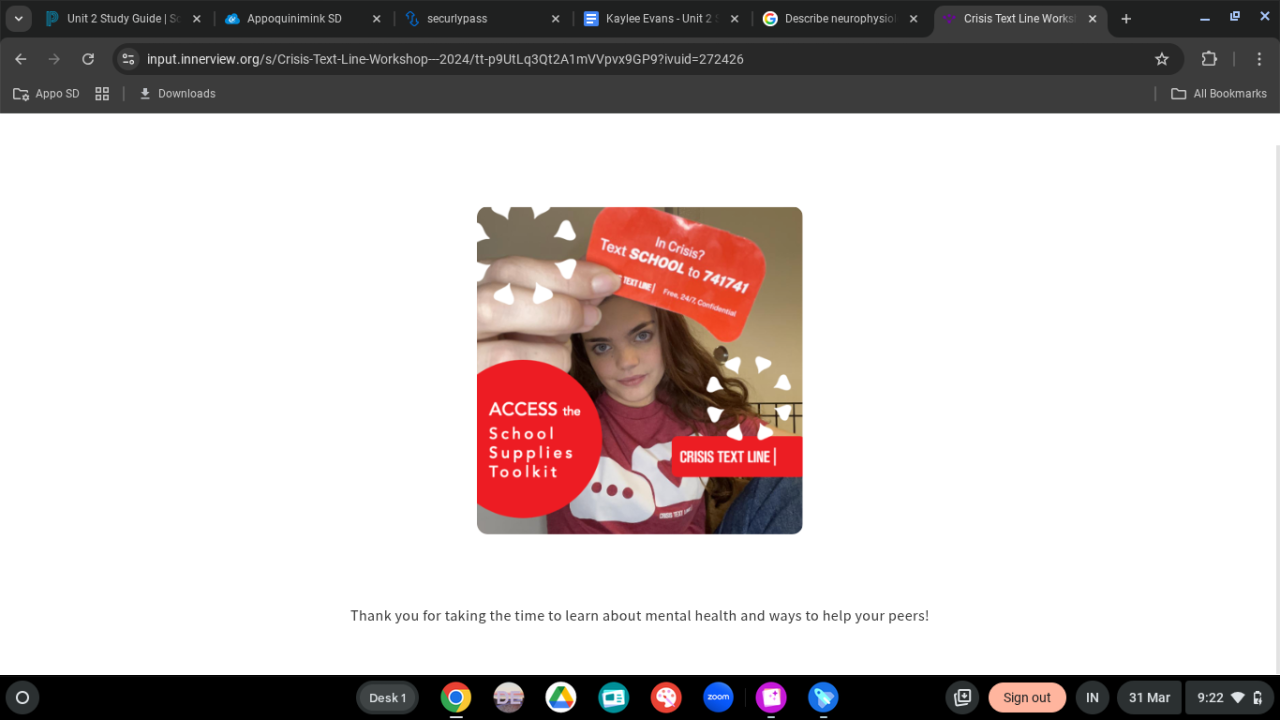The image size is (1280, 720).
Task: Close the securlypass tab
Action: (555, 19)
